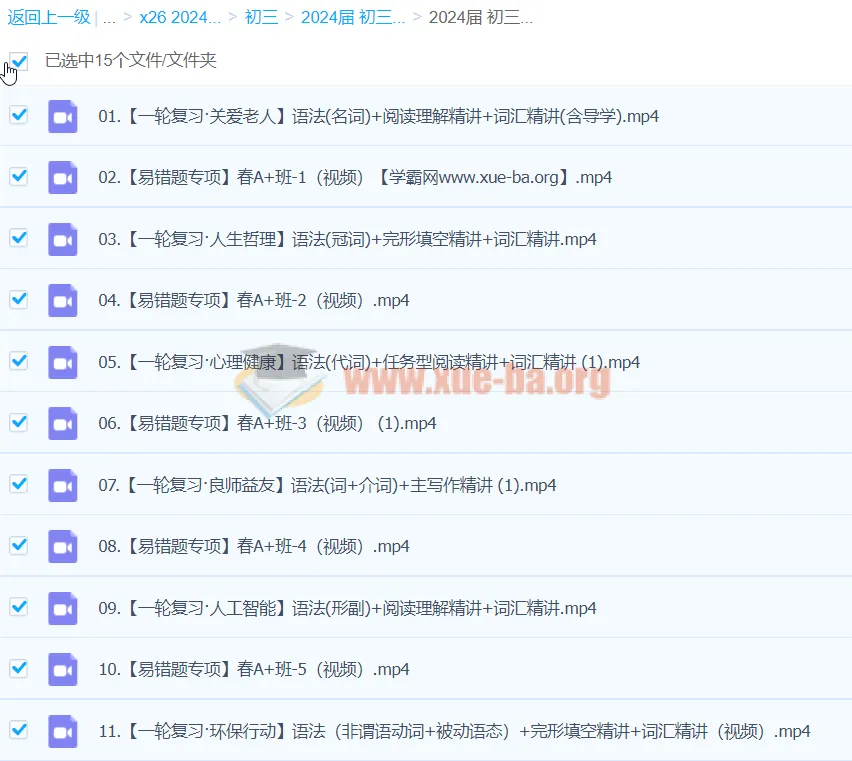Open file name 07.【一轮复习·良师益友】
Image resolution: width=852 pixels, height=761 pixels.
[x=326, y=485]
